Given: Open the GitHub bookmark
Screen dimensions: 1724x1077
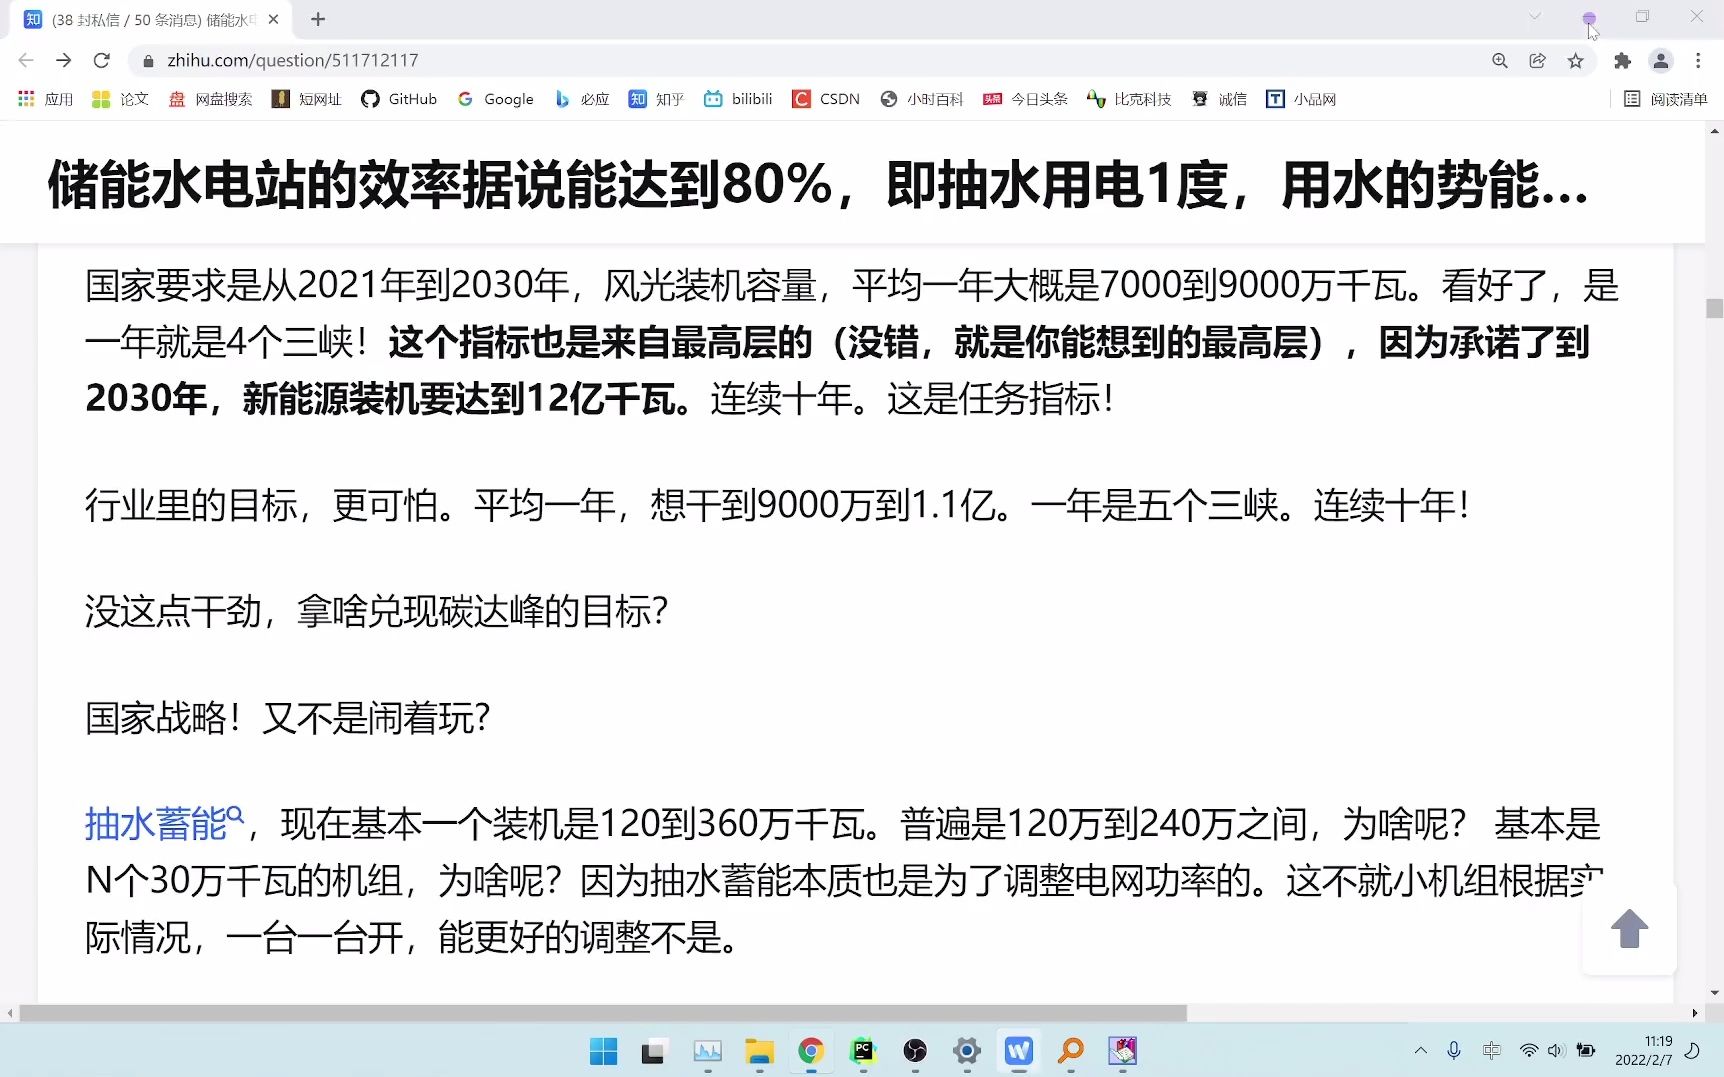Looking at the screenshot, I should 399,99.
